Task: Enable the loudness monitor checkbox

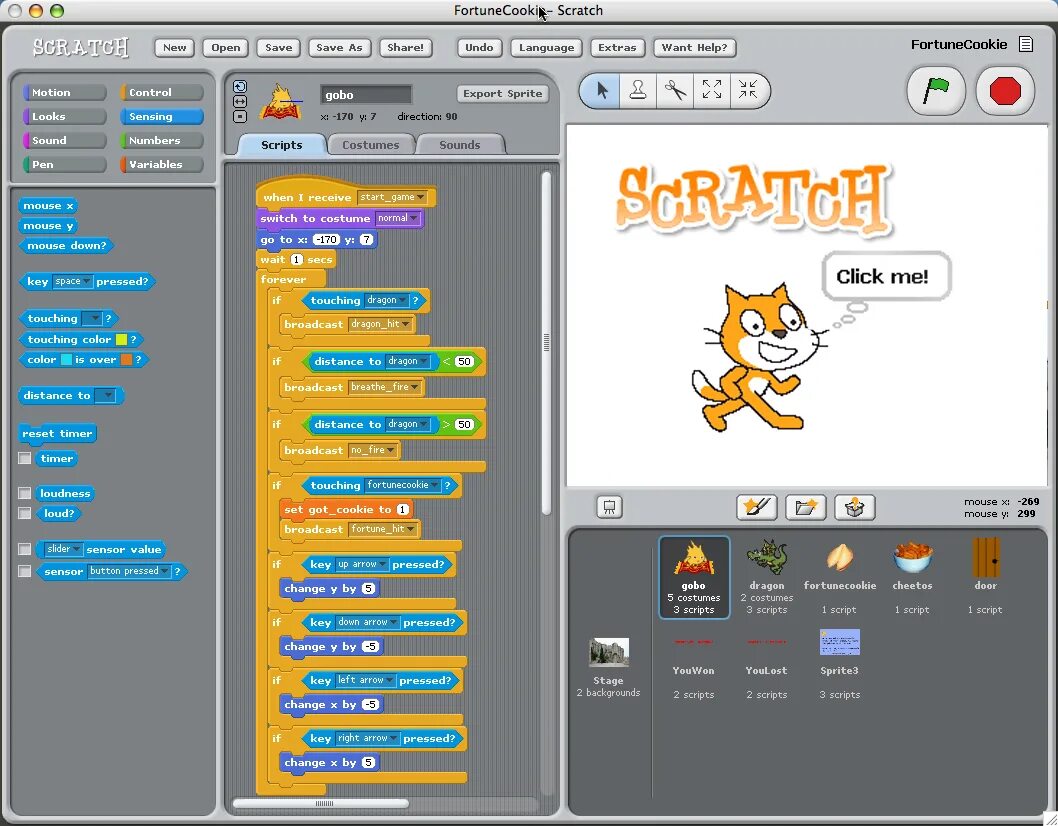Action: tap(25, 493)
